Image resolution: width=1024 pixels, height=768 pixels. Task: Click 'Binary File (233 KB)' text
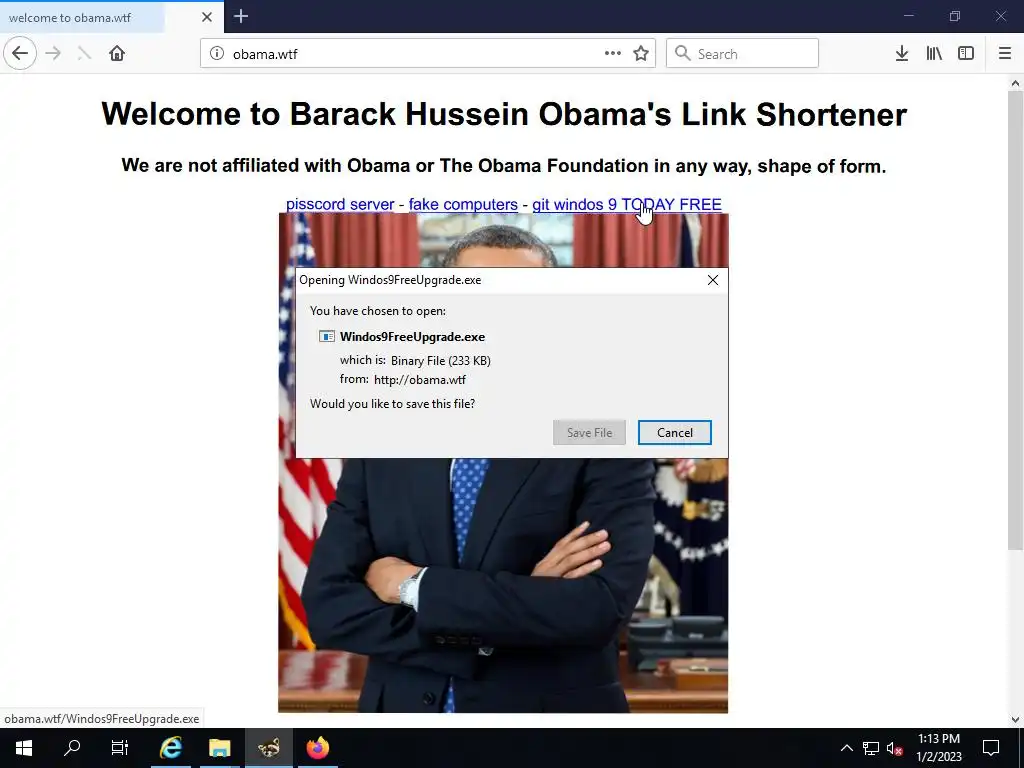tap(441, 360)
